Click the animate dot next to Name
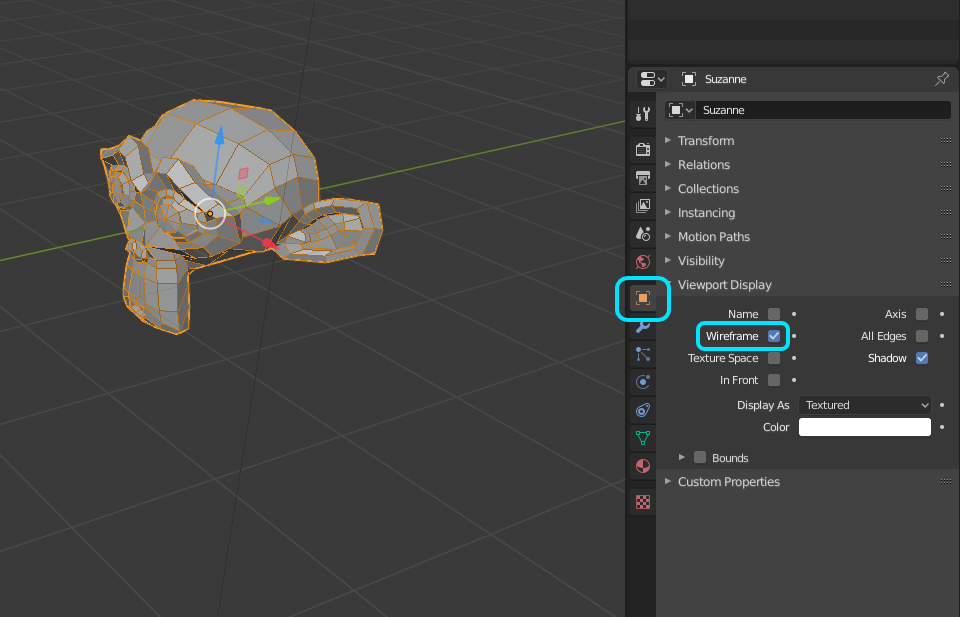This screenshot has height=617, width=960. [794, 314]
